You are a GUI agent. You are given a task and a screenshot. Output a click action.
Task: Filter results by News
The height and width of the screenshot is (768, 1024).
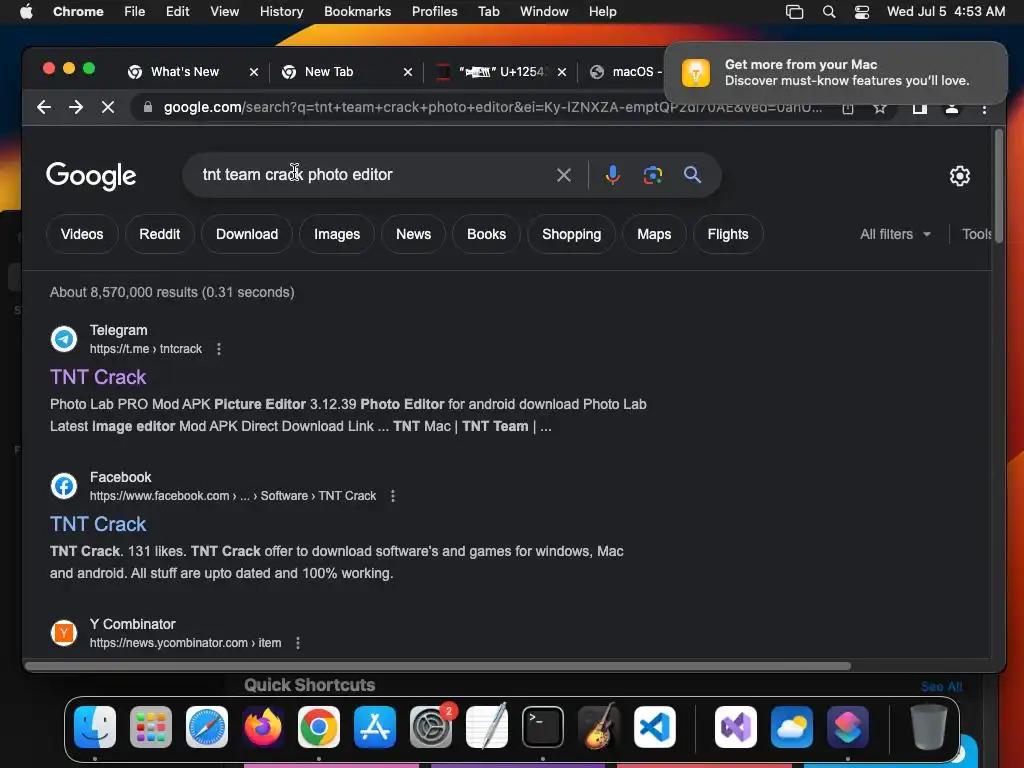click(413, 234)
